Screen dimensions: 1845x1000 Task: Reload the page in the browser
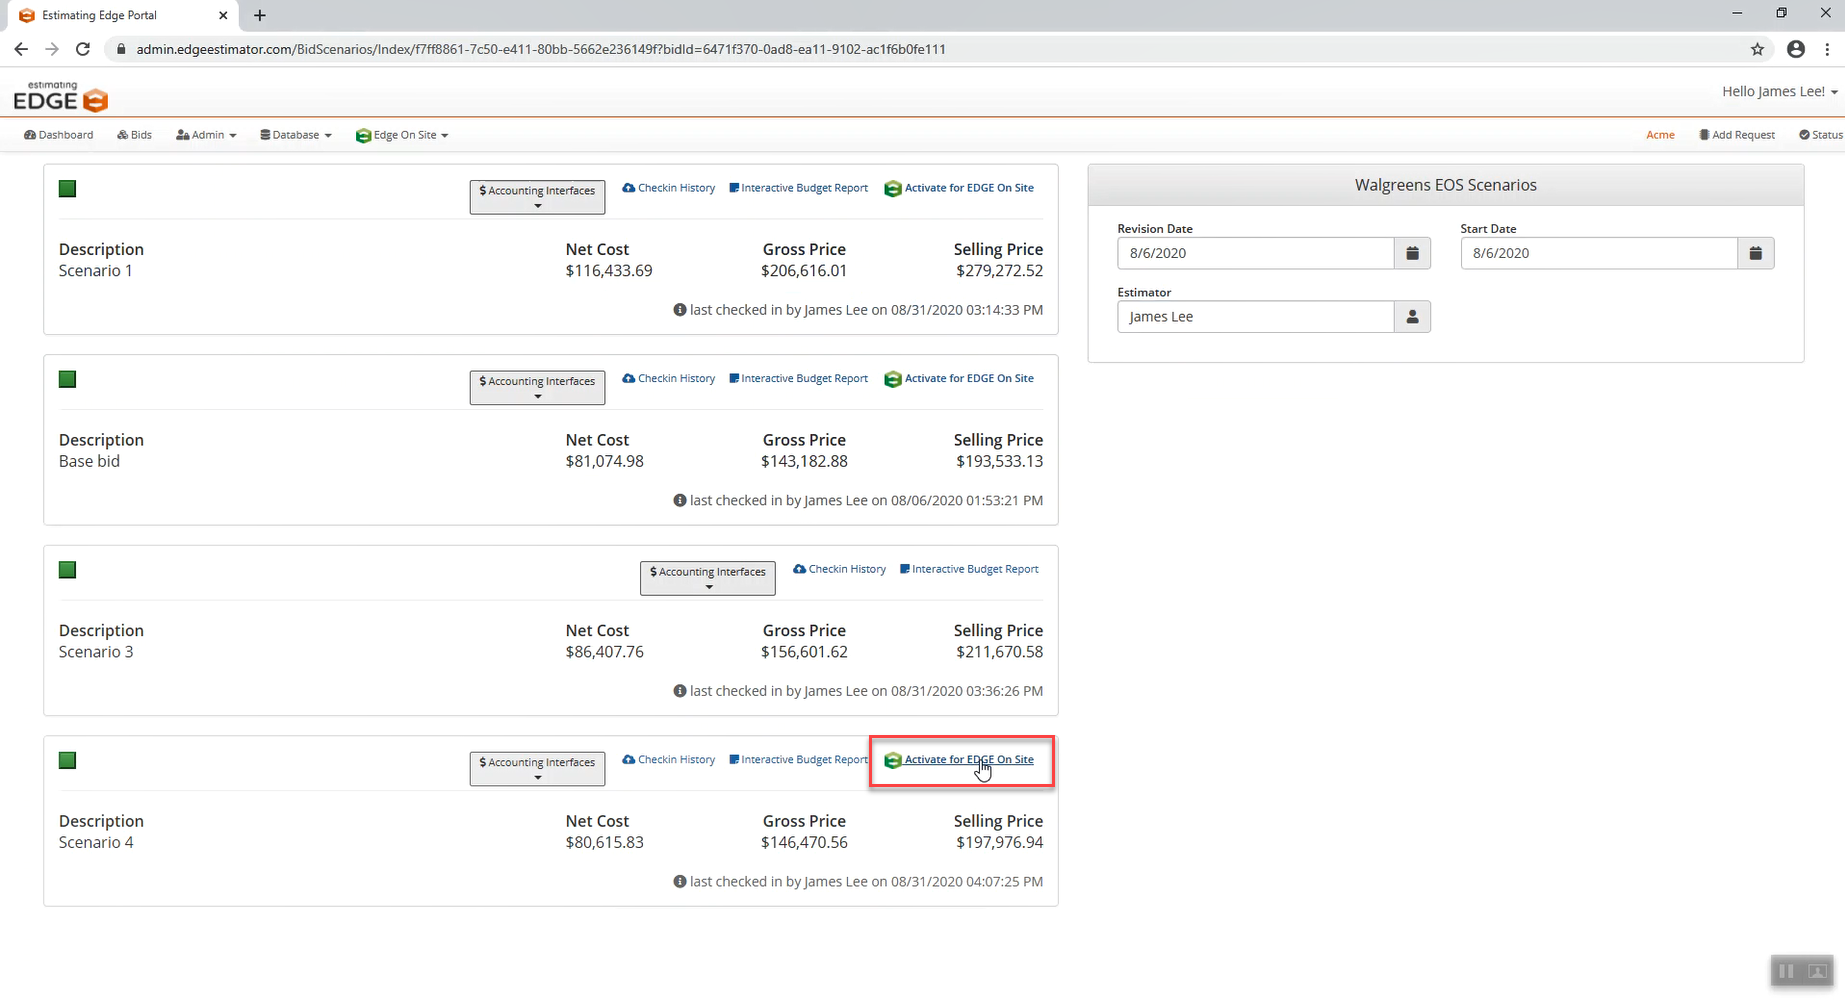83,49
